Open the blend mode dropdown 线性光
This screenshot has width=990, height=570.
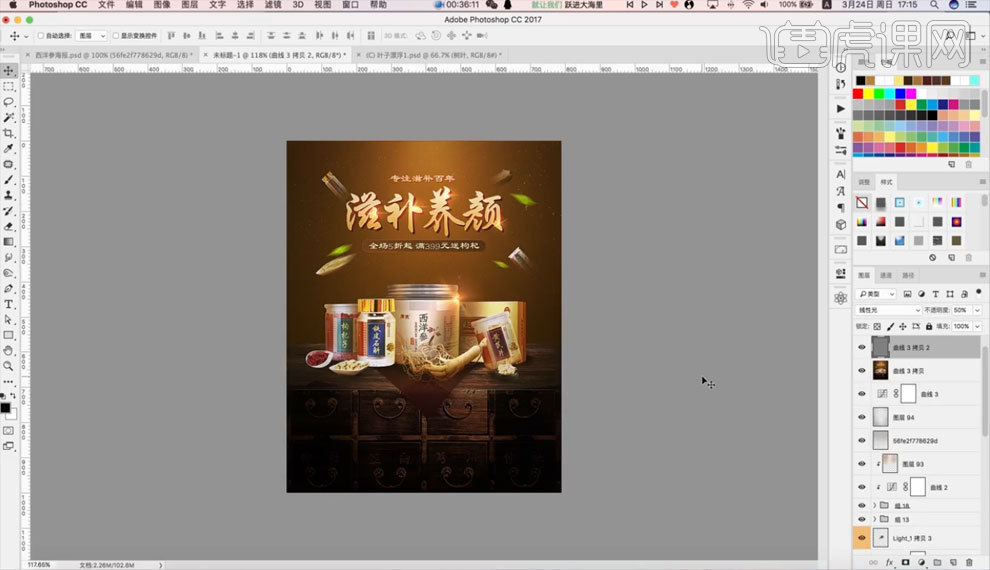[888, 310]
